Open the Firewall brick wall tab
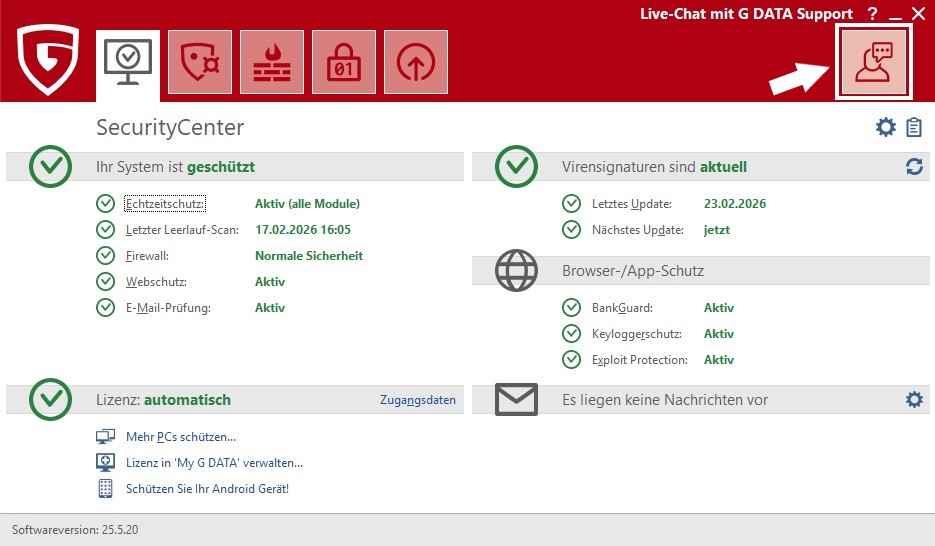Image resolution: width=935 pixels, height=546 pixels. (272, 62)
